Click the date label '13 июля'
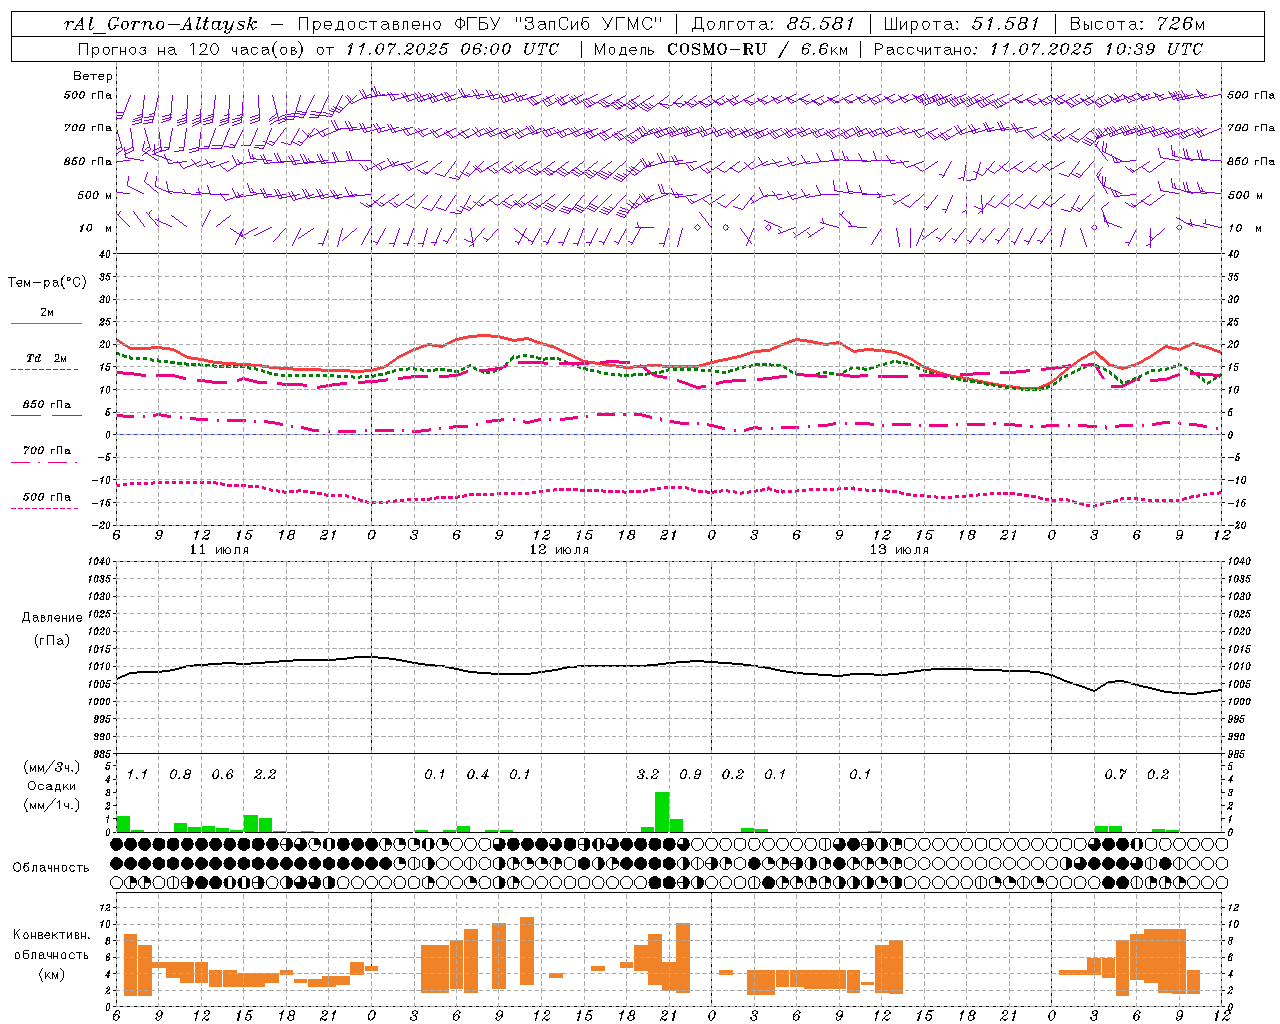1280x1024 pixels. (x=899, y=550)
